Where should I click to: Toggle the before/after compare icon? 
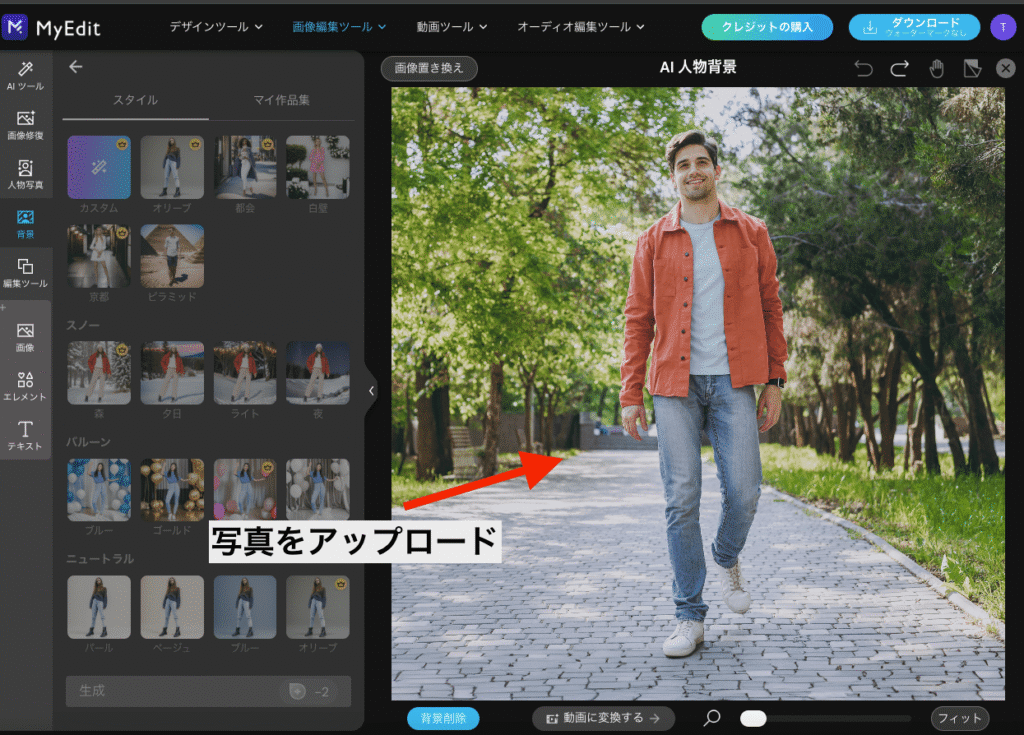pyautogui.click(x=972, y=68)
